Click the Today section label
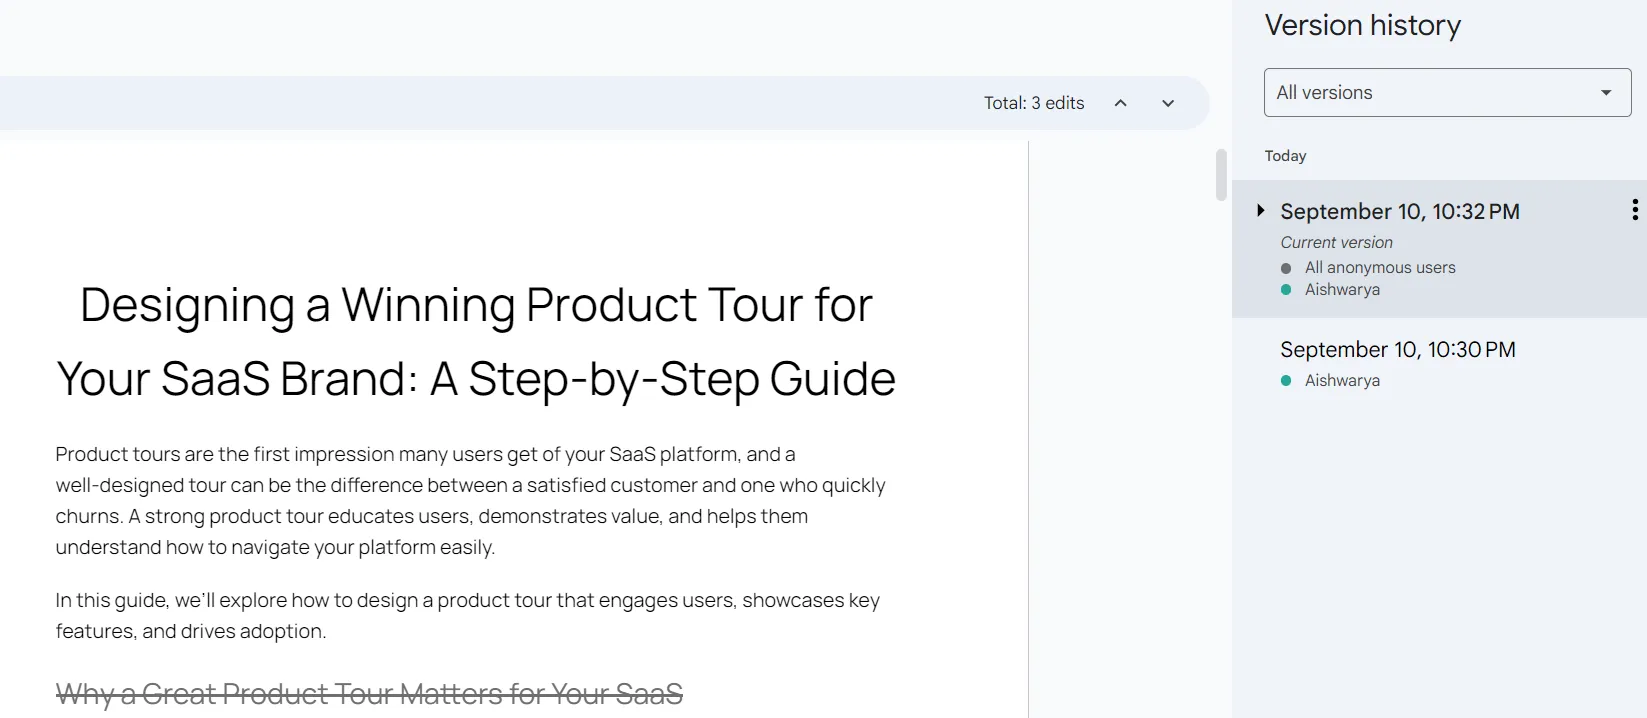 1285,156
